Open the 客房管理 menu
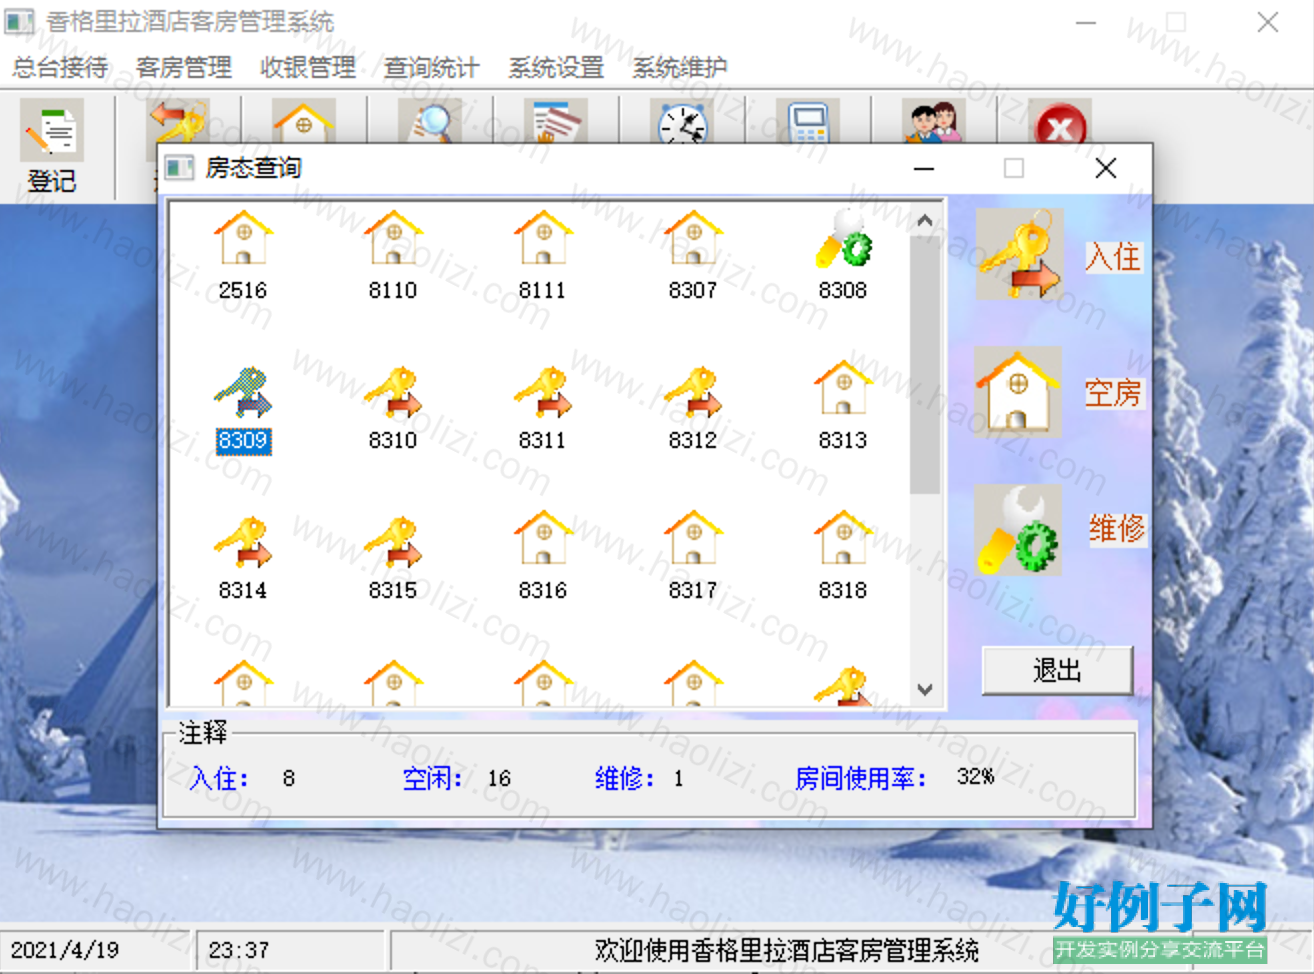Screen dimensions: 1314x974 [184, 67]
